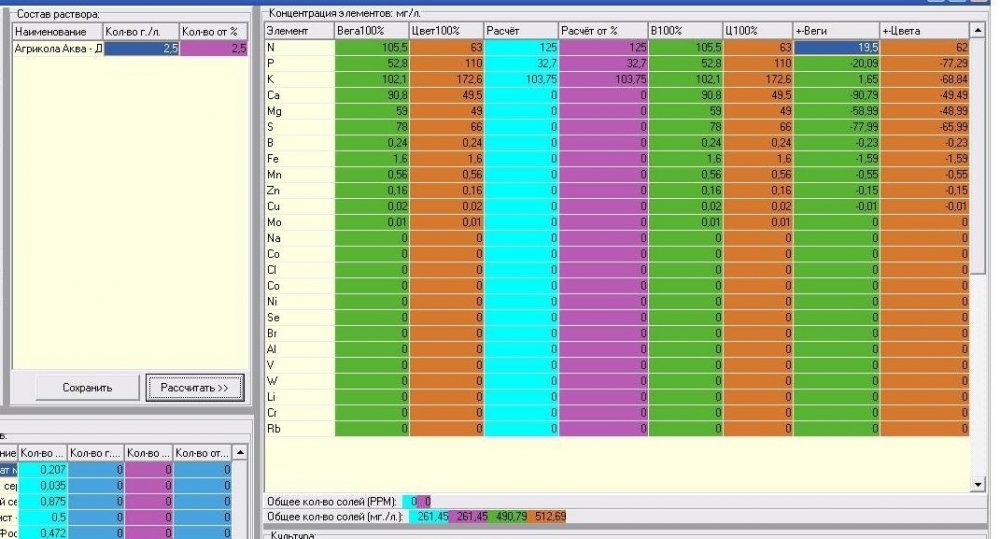Click the Ц100% column header
1000x539 pixels.
coord(758,30)
